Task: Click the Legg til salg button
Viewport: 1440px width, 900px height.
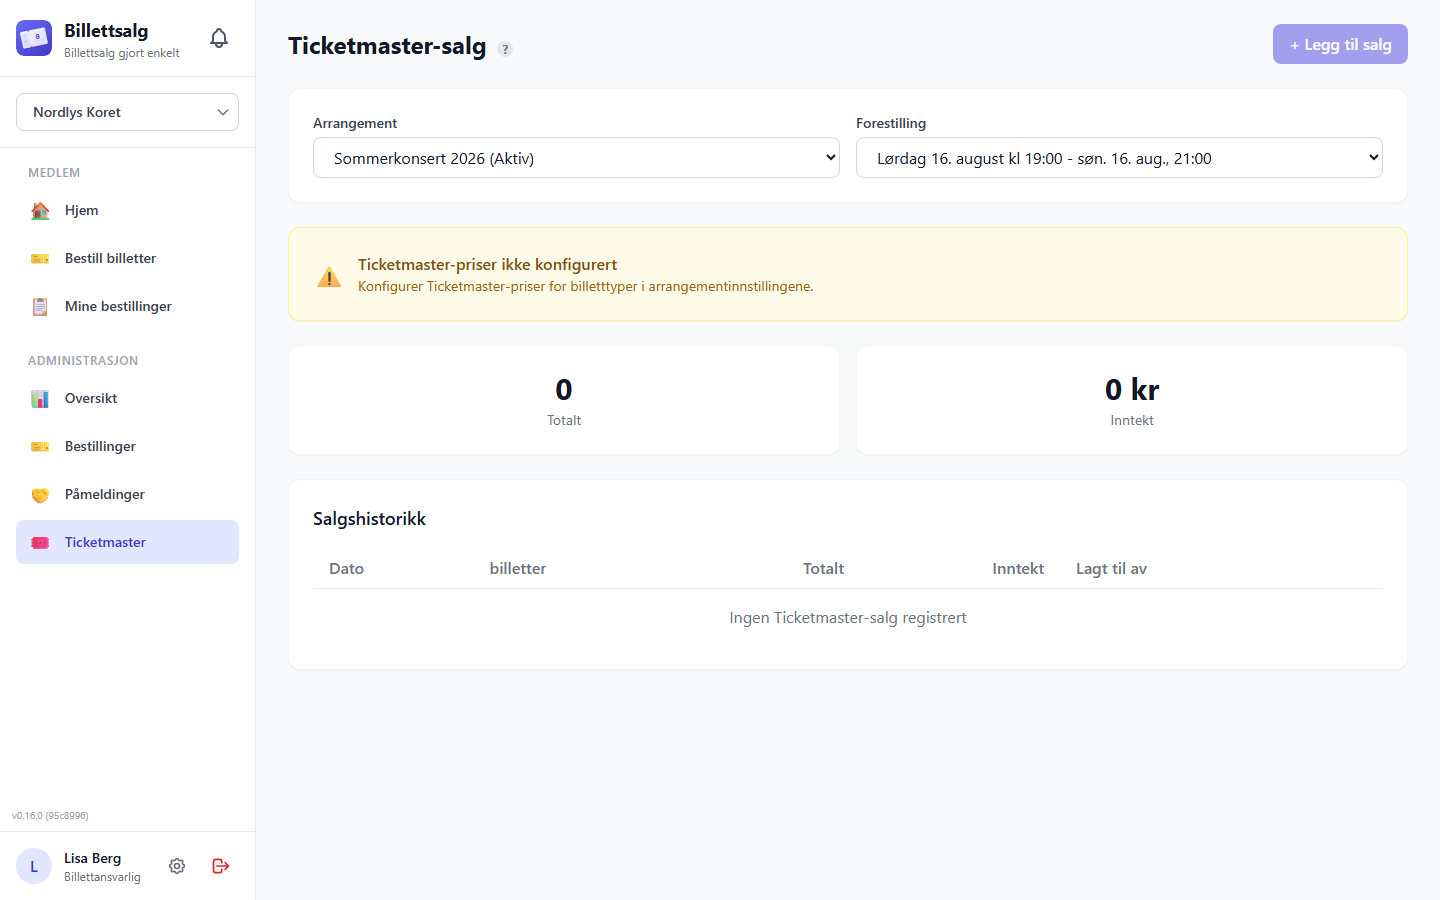Action: [1340, 44]
